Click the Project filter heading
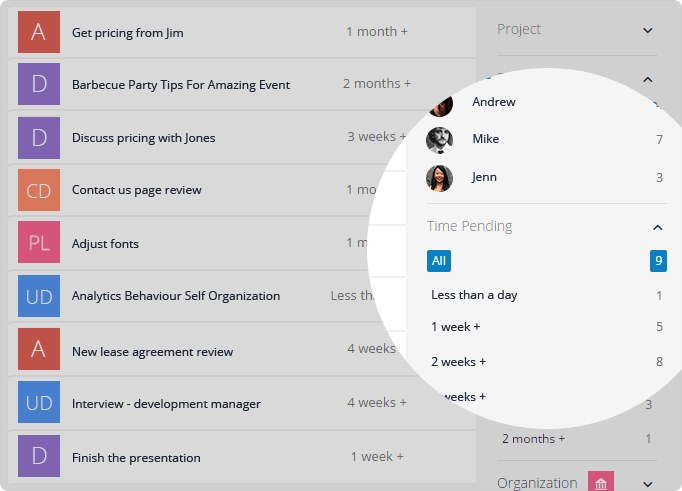 pos(518,29)
